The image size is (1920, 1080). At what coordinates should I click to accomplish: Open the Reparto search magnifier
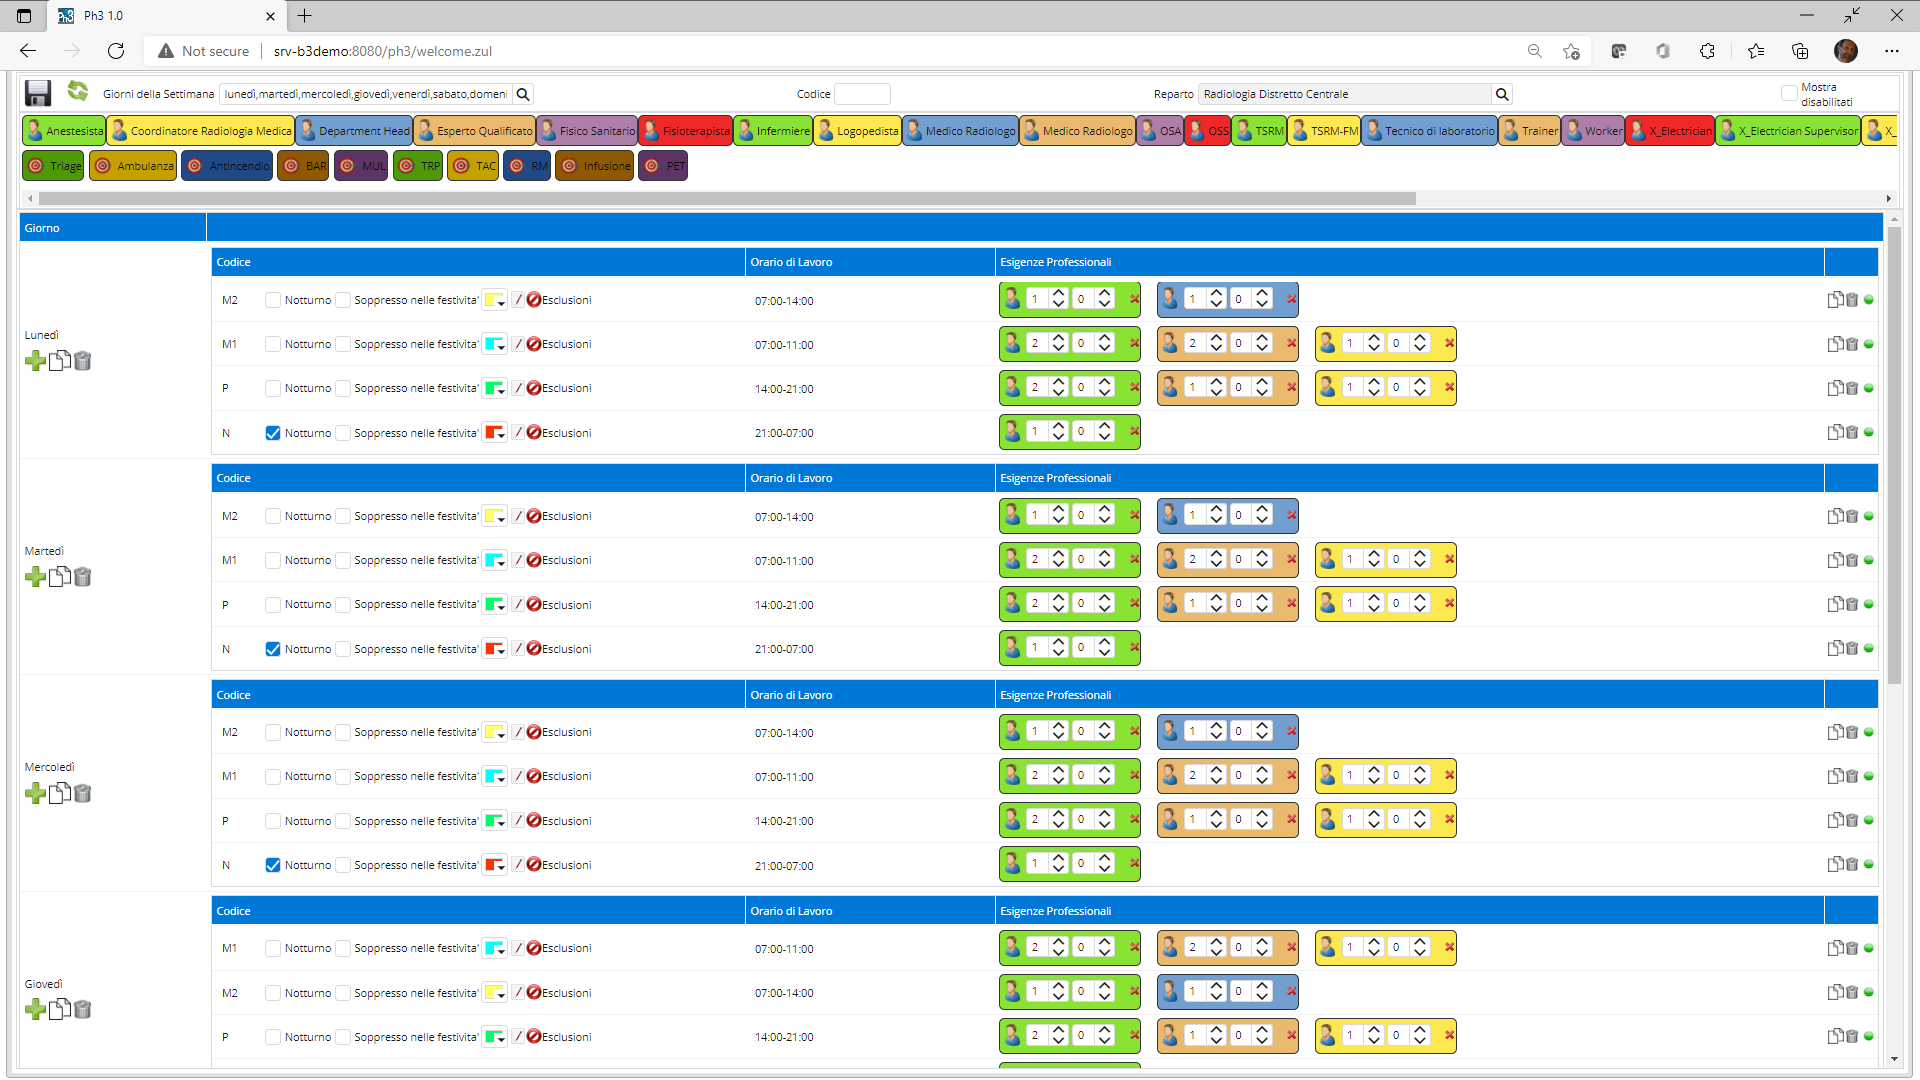1501,94
